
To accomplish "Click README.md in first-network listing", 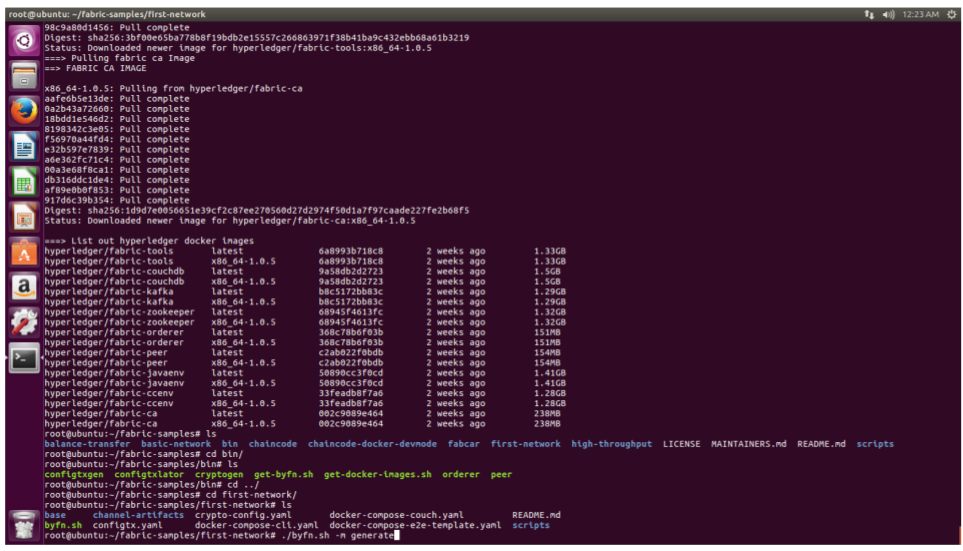I will pos(536,515).
